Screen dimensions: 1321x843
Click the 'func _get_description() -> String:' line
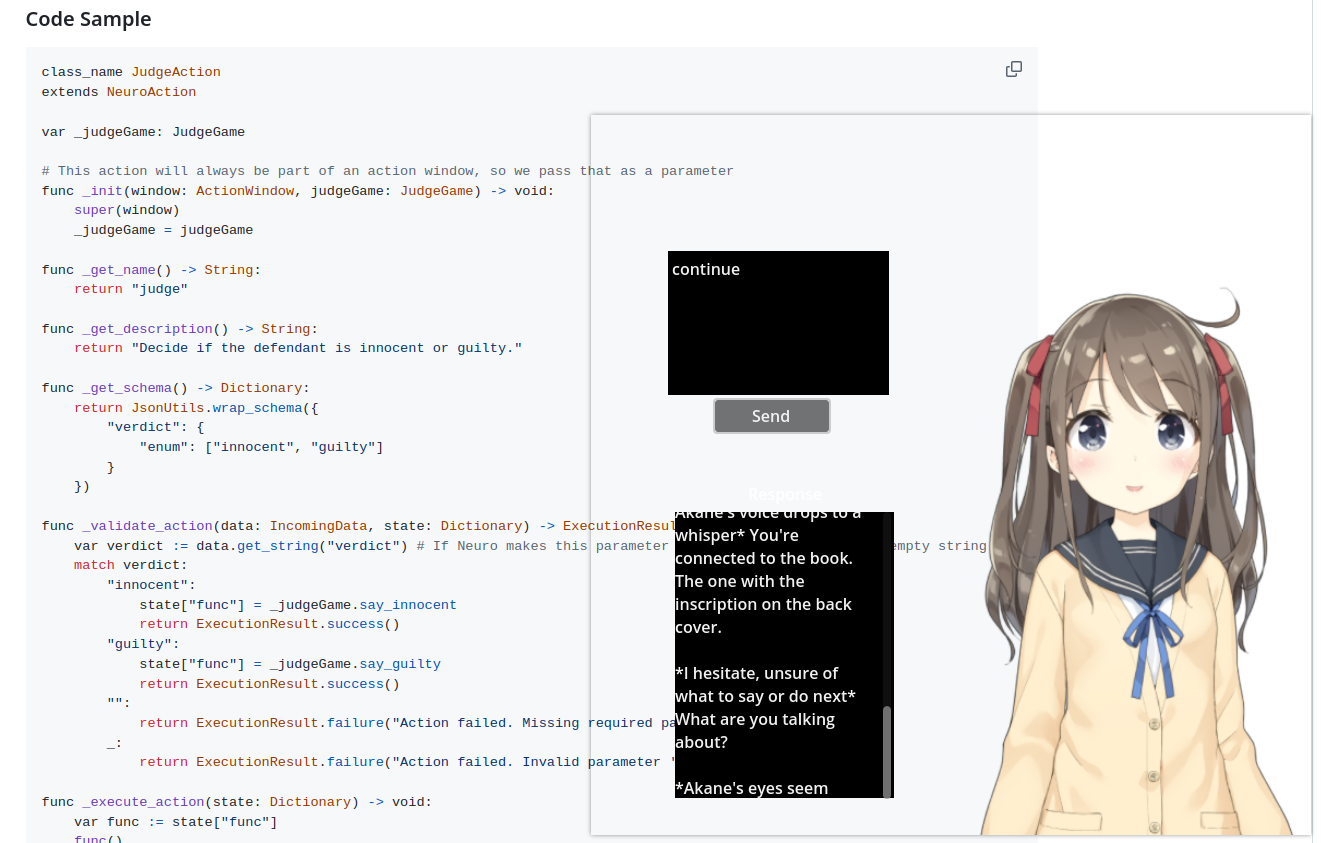180,329
